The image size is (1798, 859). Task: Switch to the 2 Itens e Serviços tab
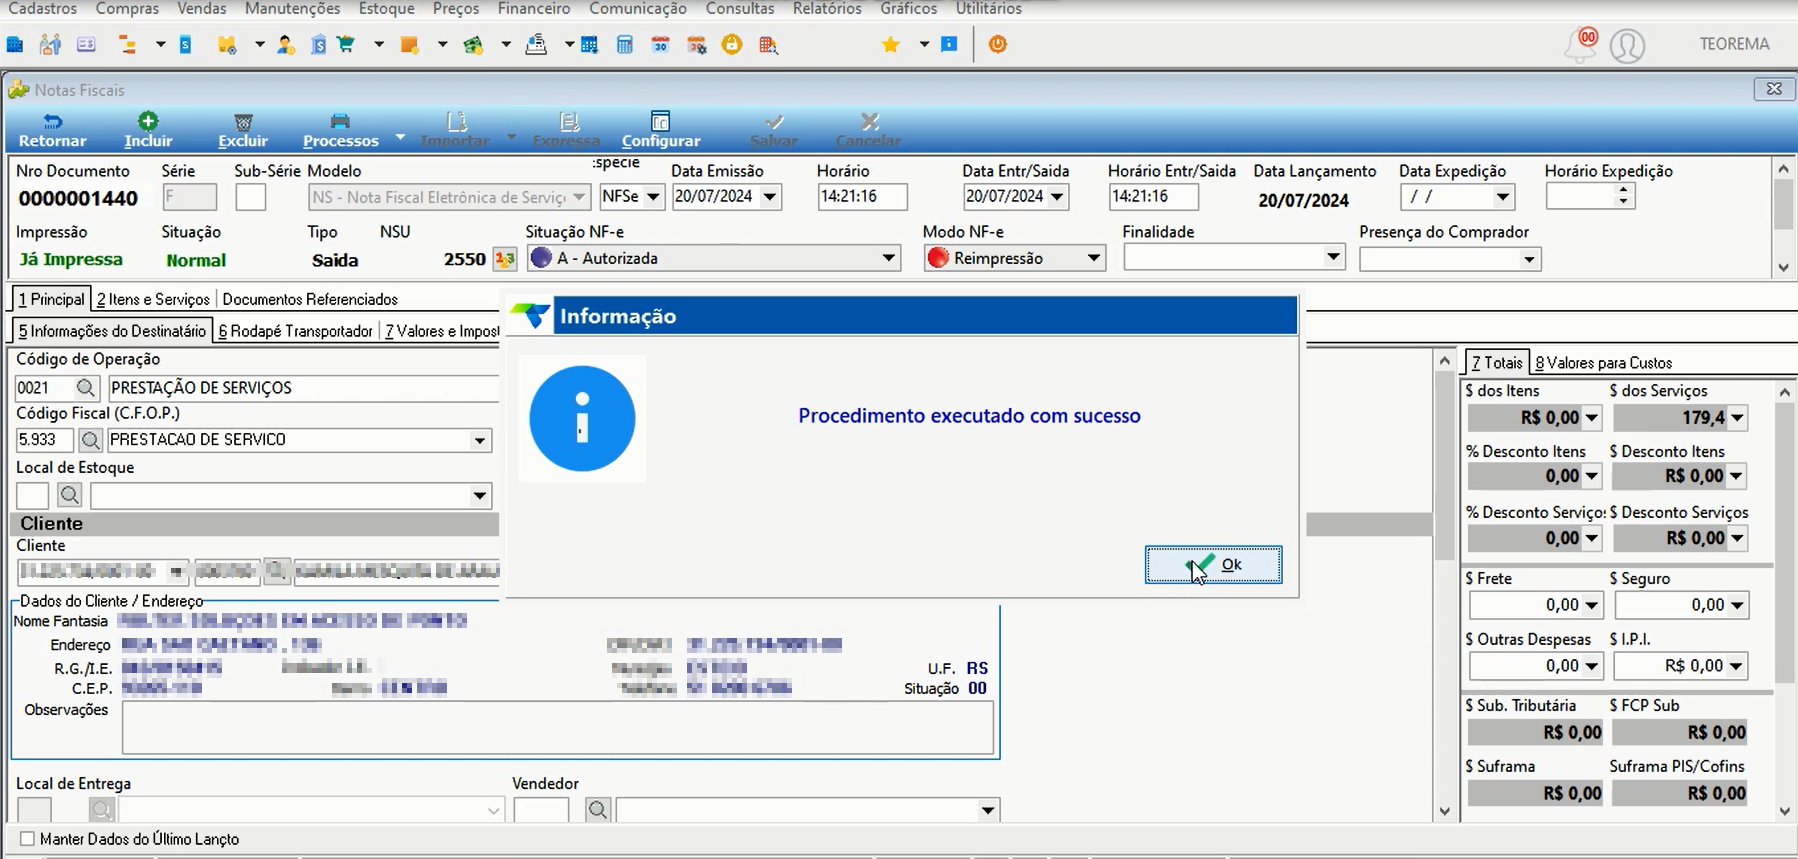[x=153, y=299]
